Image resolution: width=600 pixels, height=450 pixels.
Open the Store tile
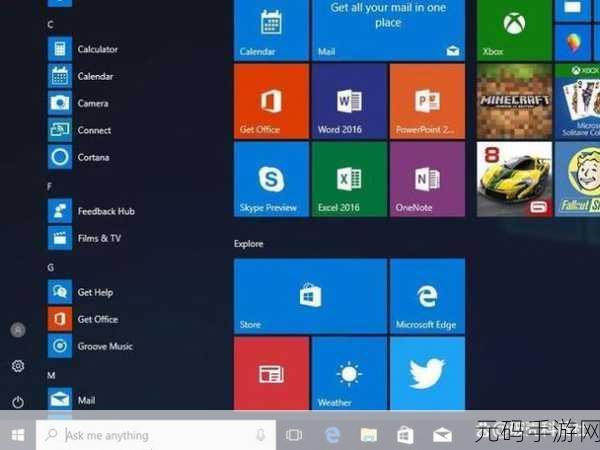coord(310,296)
